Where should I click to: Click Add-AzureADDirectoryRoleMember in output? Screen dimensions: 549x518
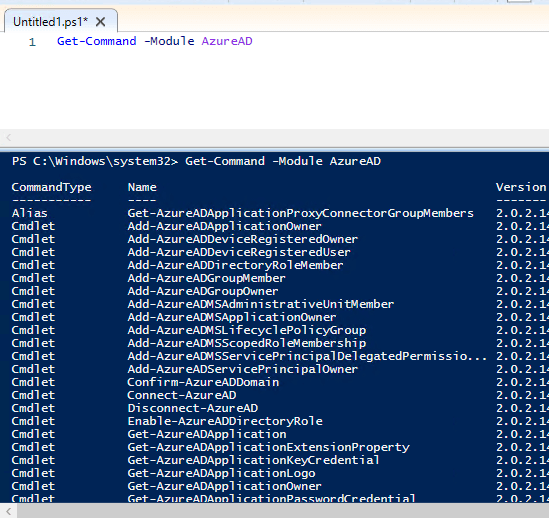click(235, 265)
